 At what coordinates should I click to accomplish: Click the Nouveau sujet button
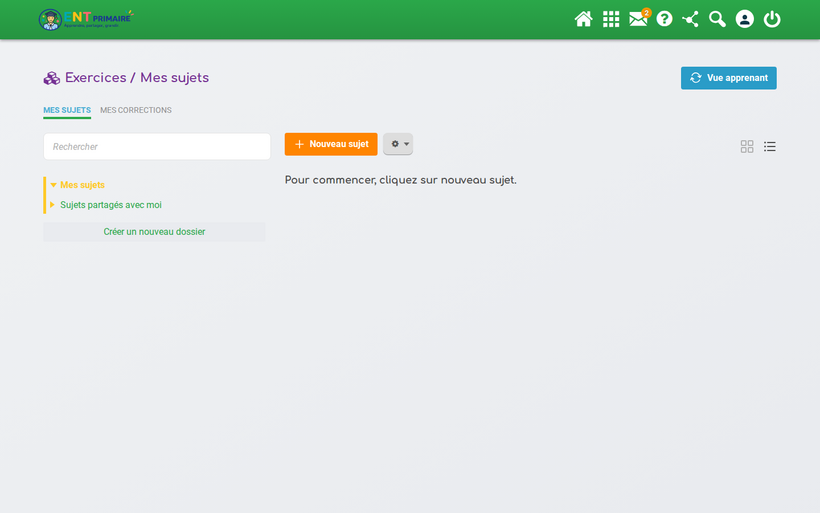coord(331,144)
